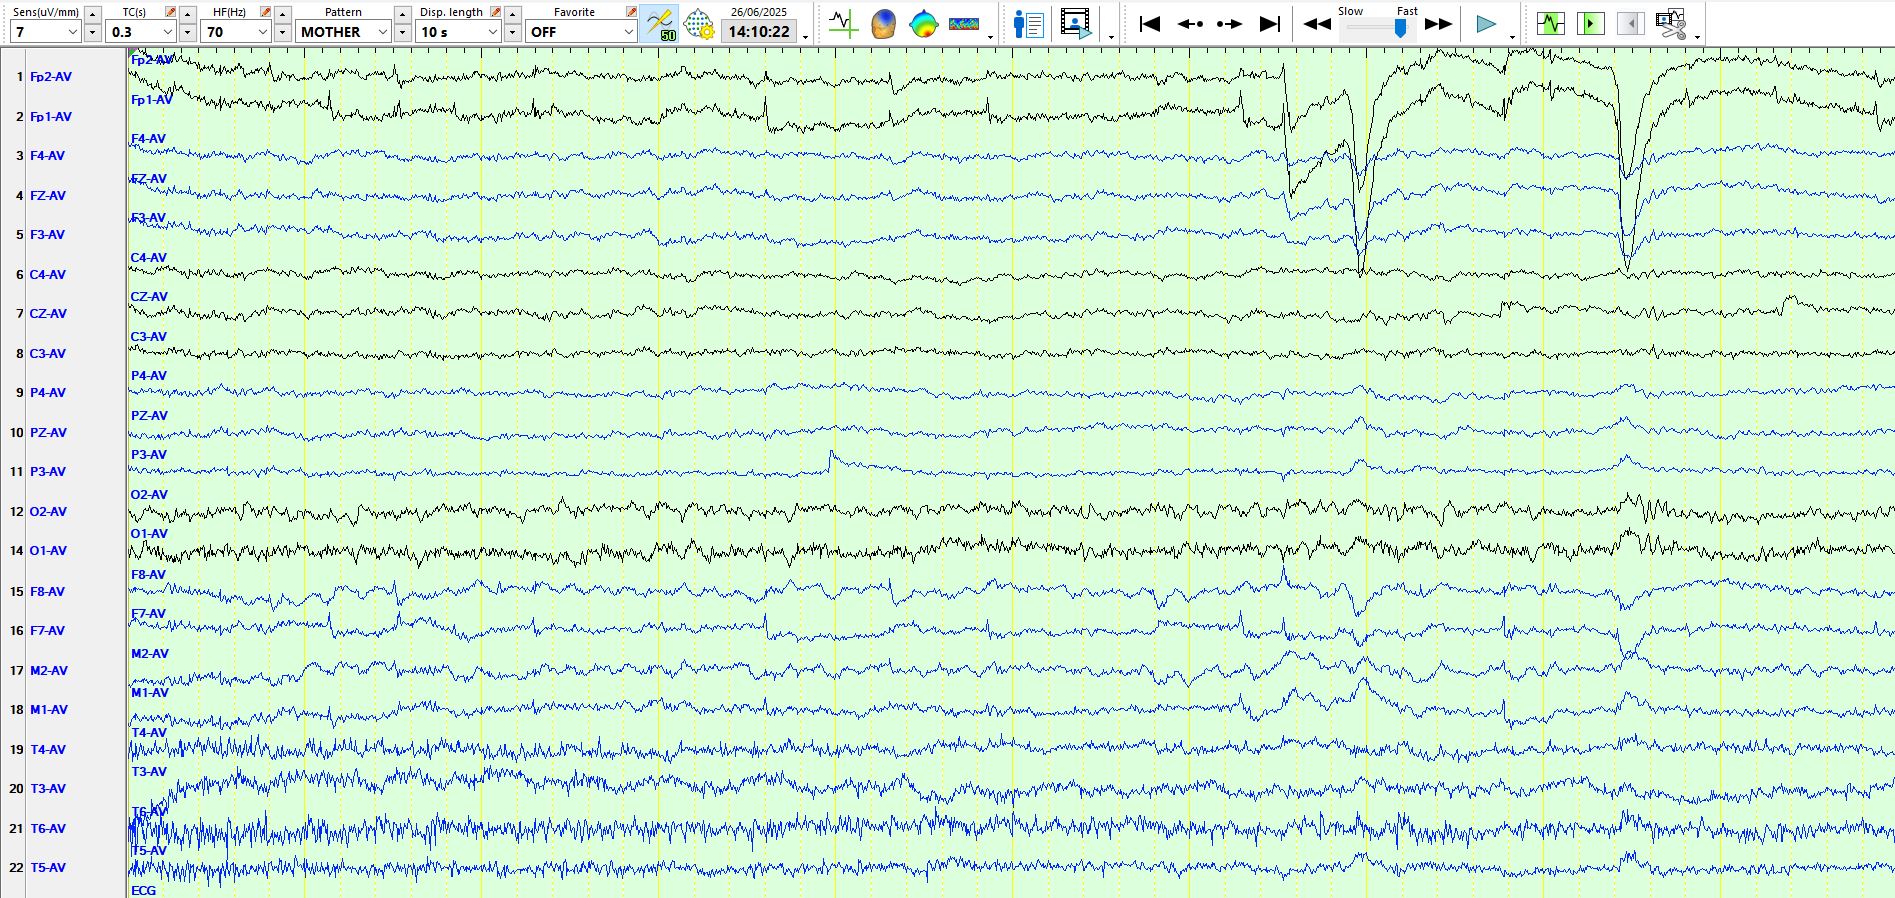Expand the Disp. length dropdown

[492, 32]
